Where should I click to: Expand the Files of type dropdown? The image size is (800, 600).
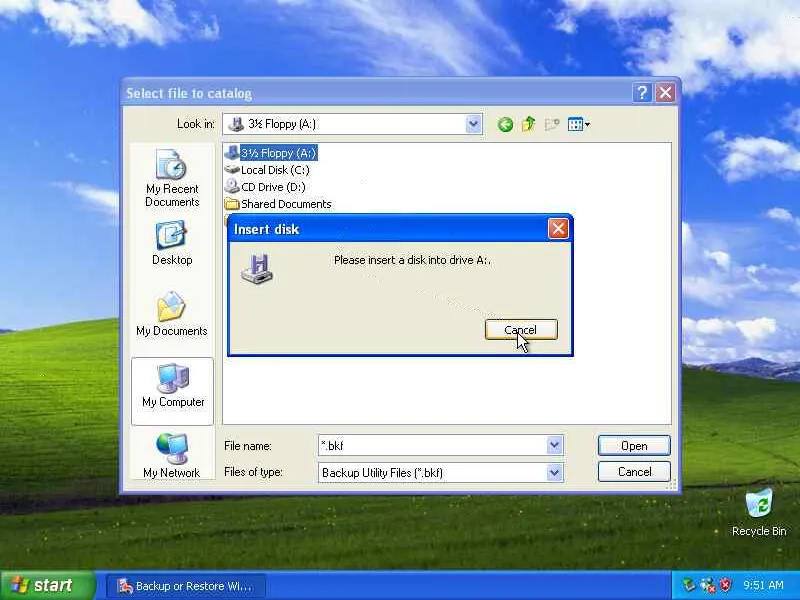(554, 472)
